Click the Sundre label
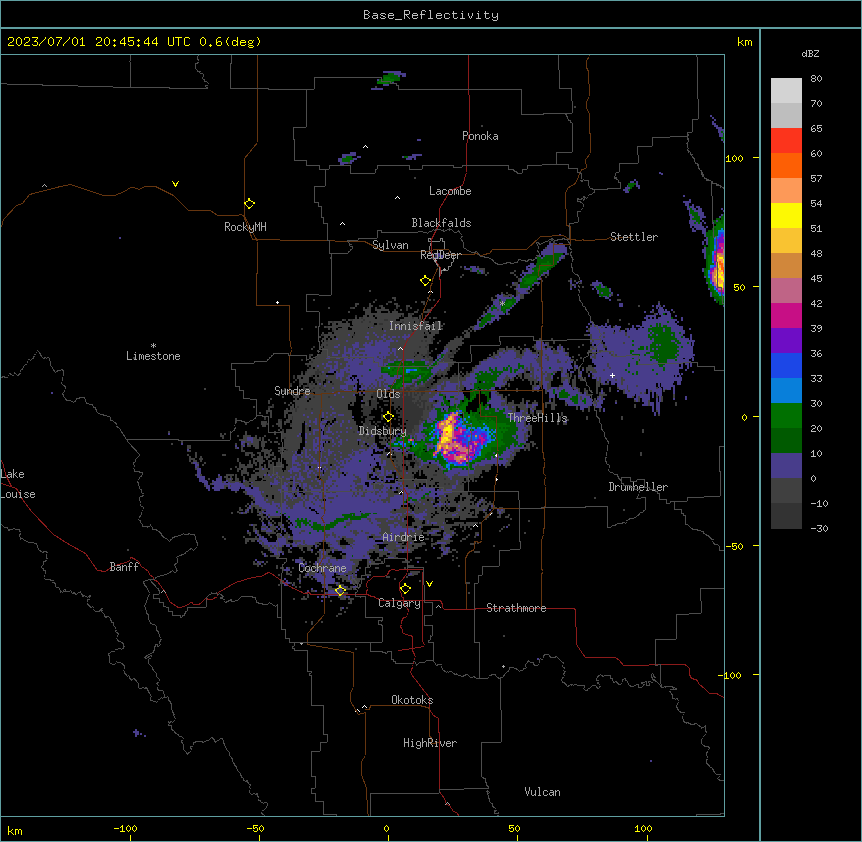The width and height of the screenshot is (862, 842). (x=292, y=391)
